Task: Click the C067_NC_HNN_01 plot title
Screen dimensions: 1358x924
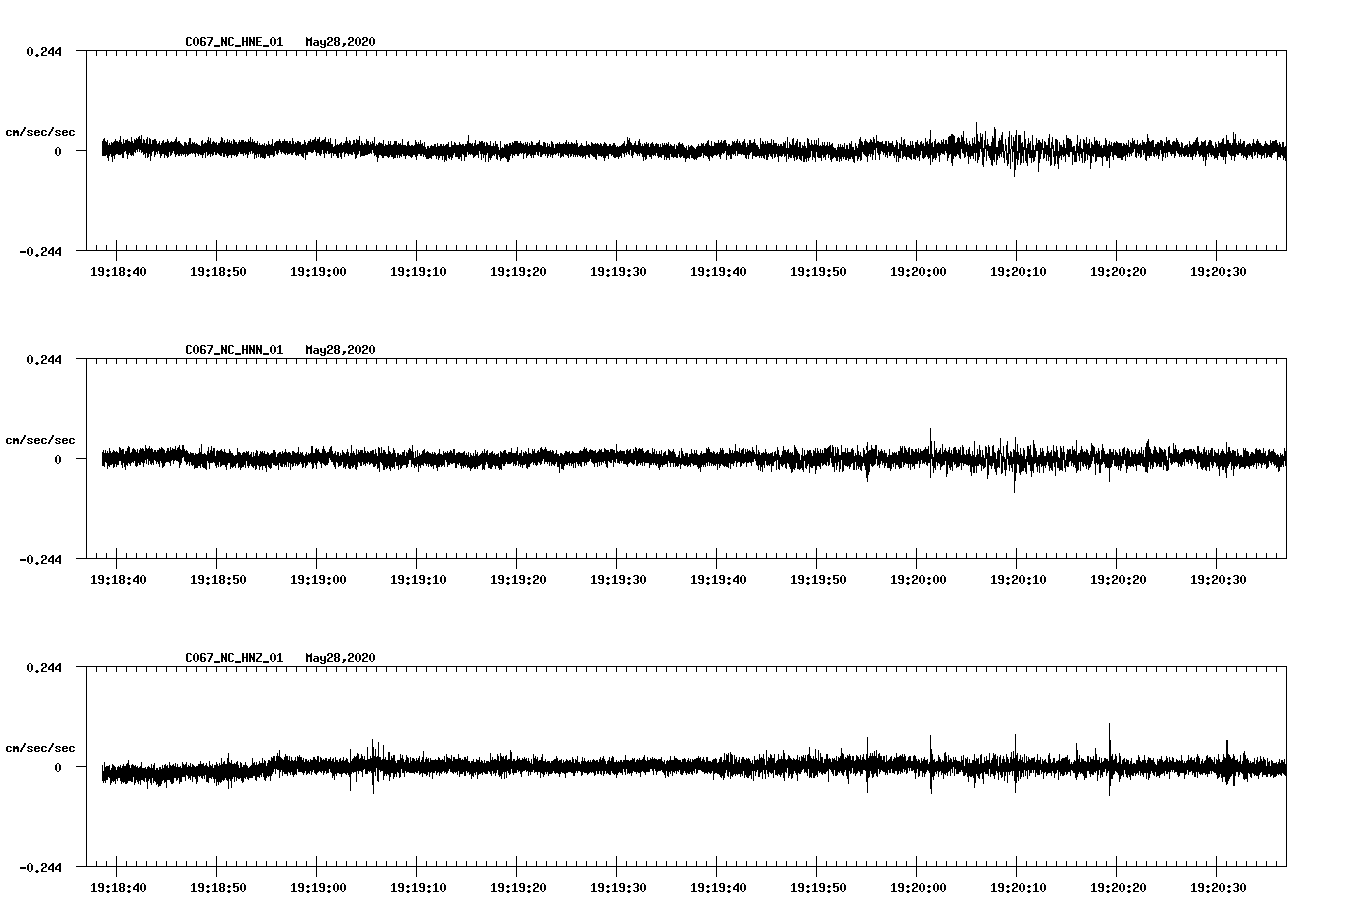Action: point(234,350)
